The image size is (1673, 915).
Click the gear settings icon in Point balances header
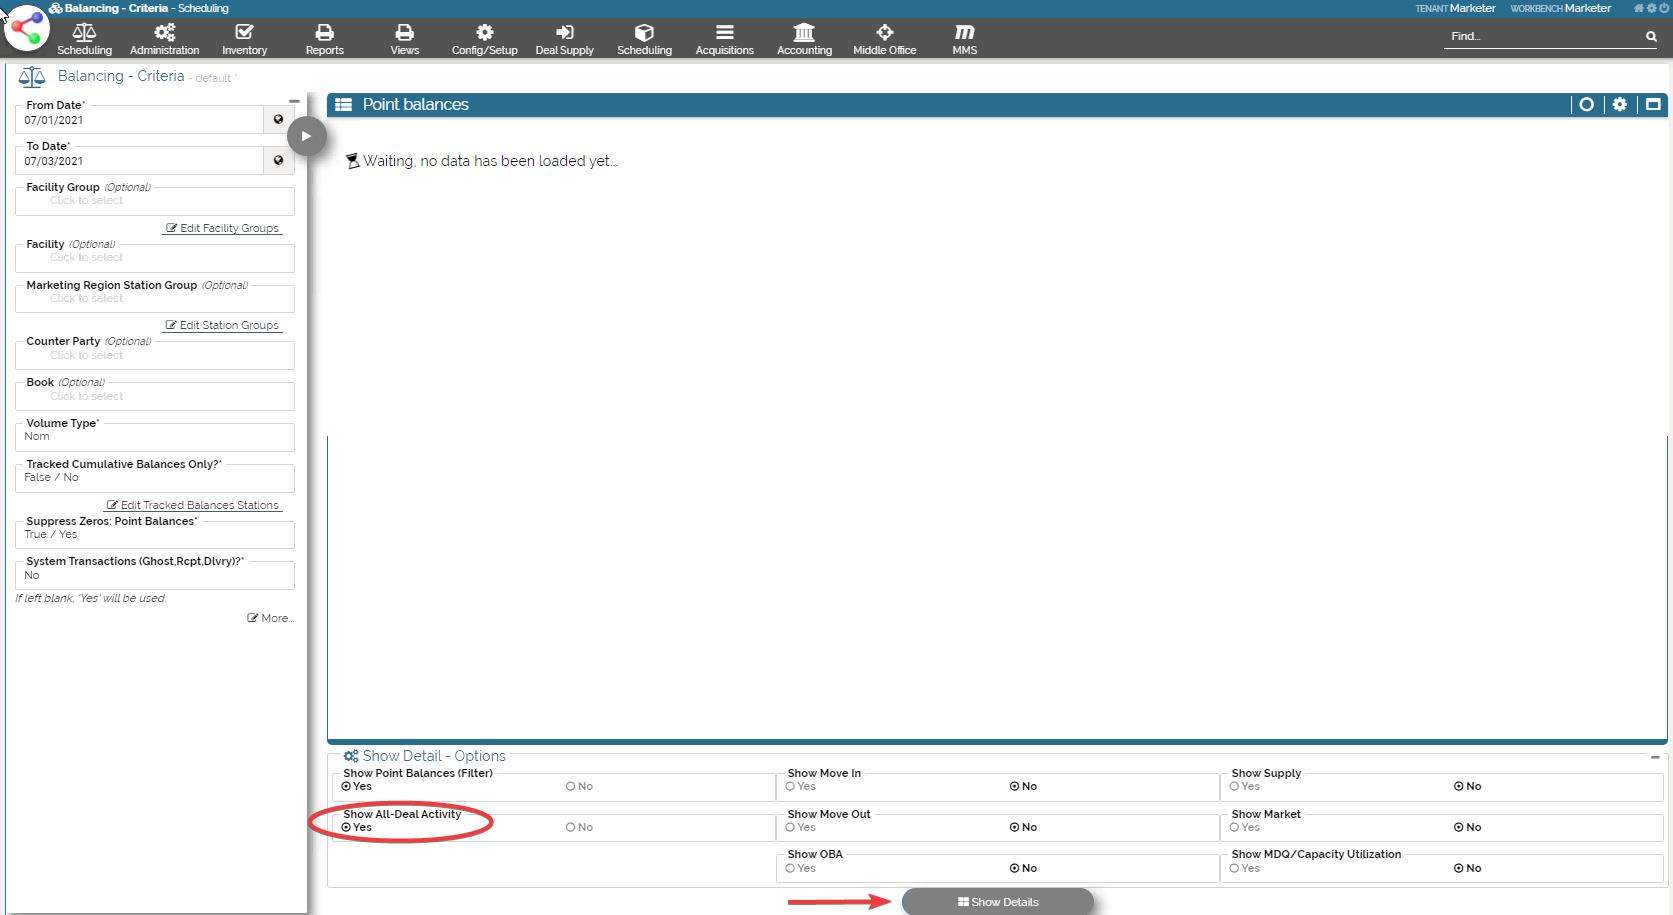pos(1620,104)
